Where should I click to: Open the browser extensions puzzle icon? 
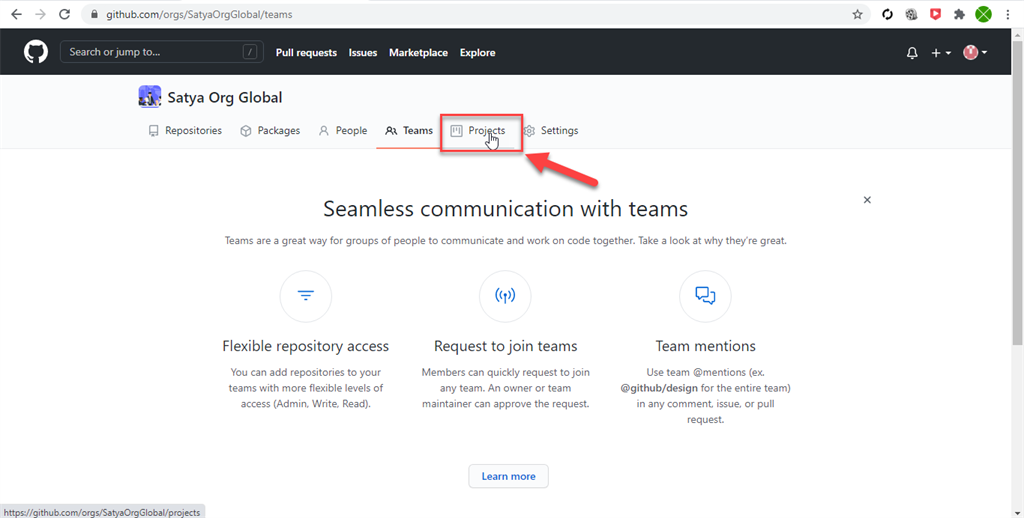[x=959, y=14]
